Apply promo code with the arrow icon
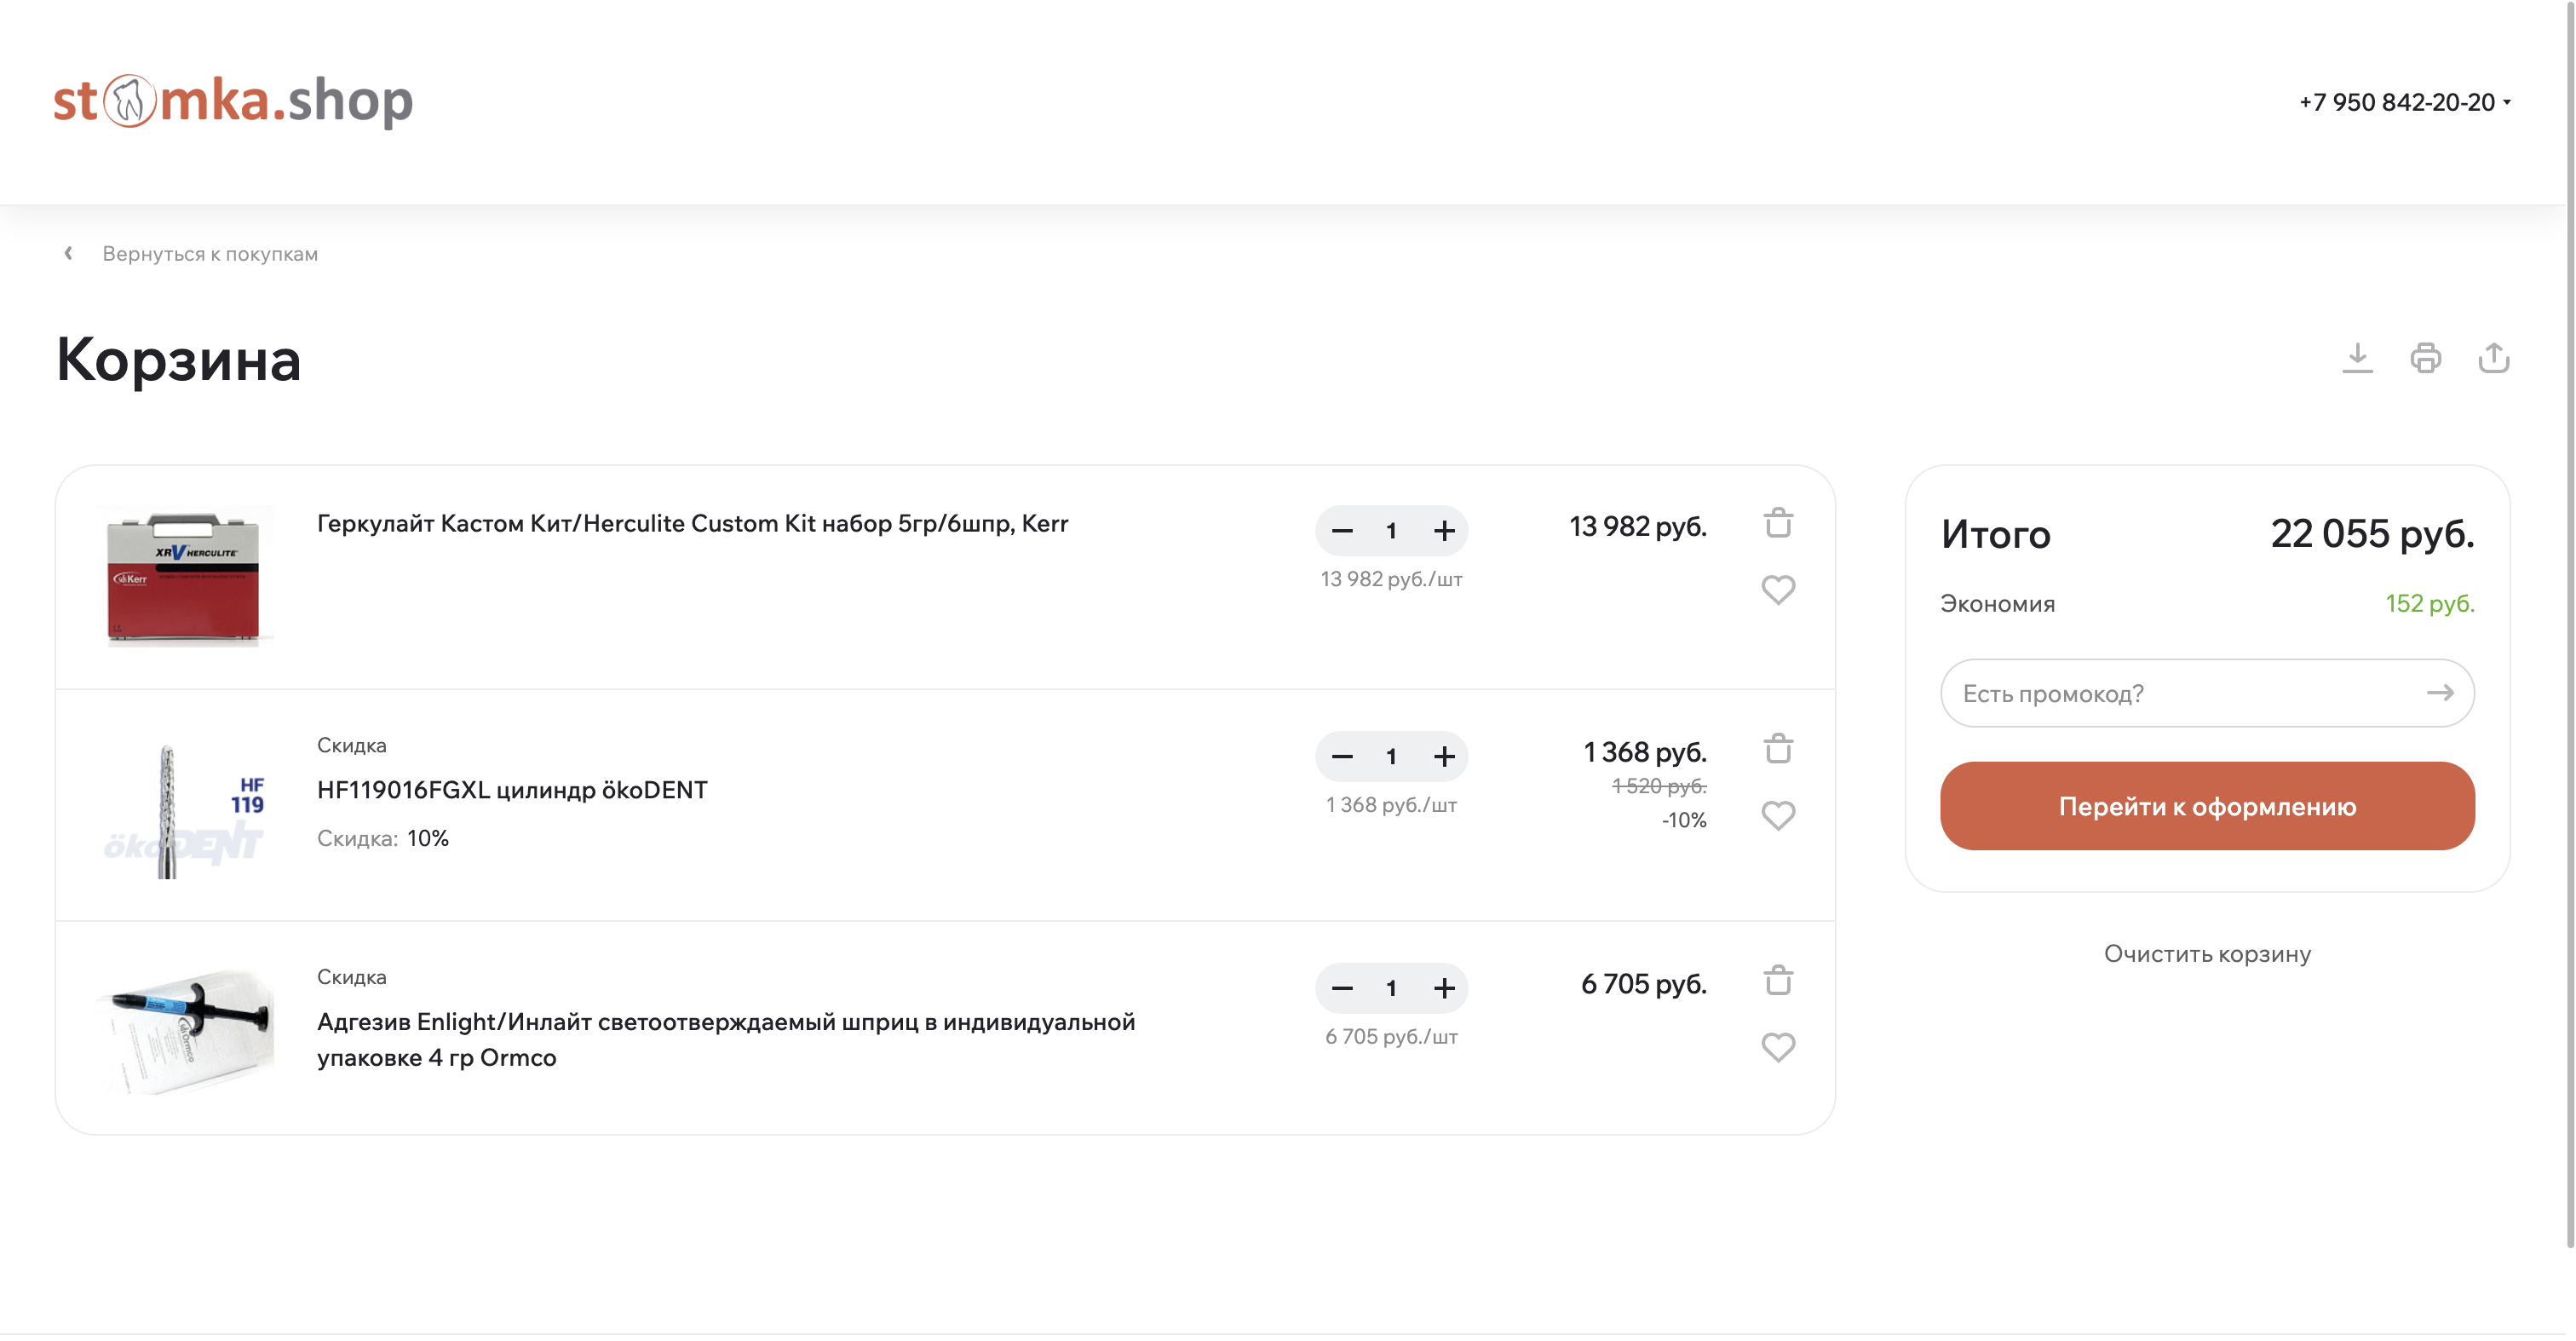The image size is (2576, 1341). [2440, 693]
